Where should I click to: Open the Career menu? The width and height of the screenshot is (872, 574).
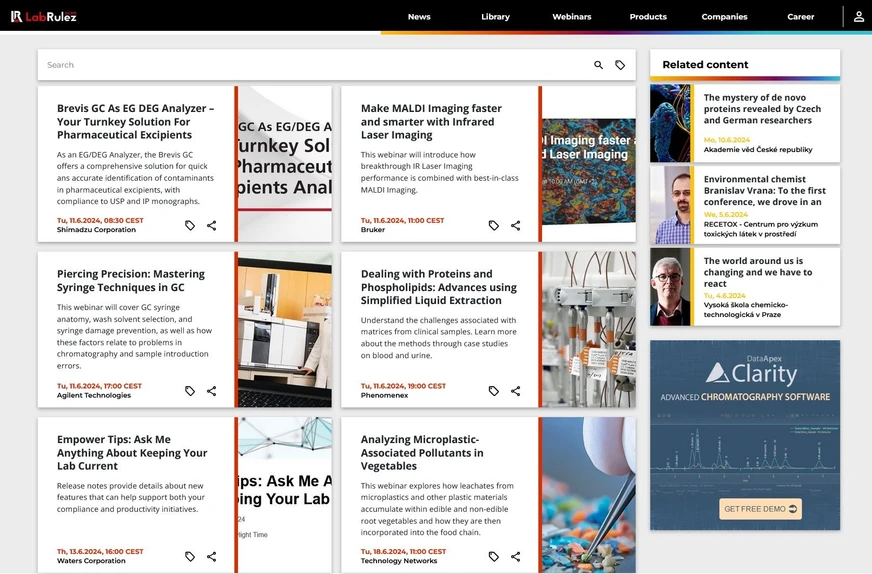[x=800, y=17]
